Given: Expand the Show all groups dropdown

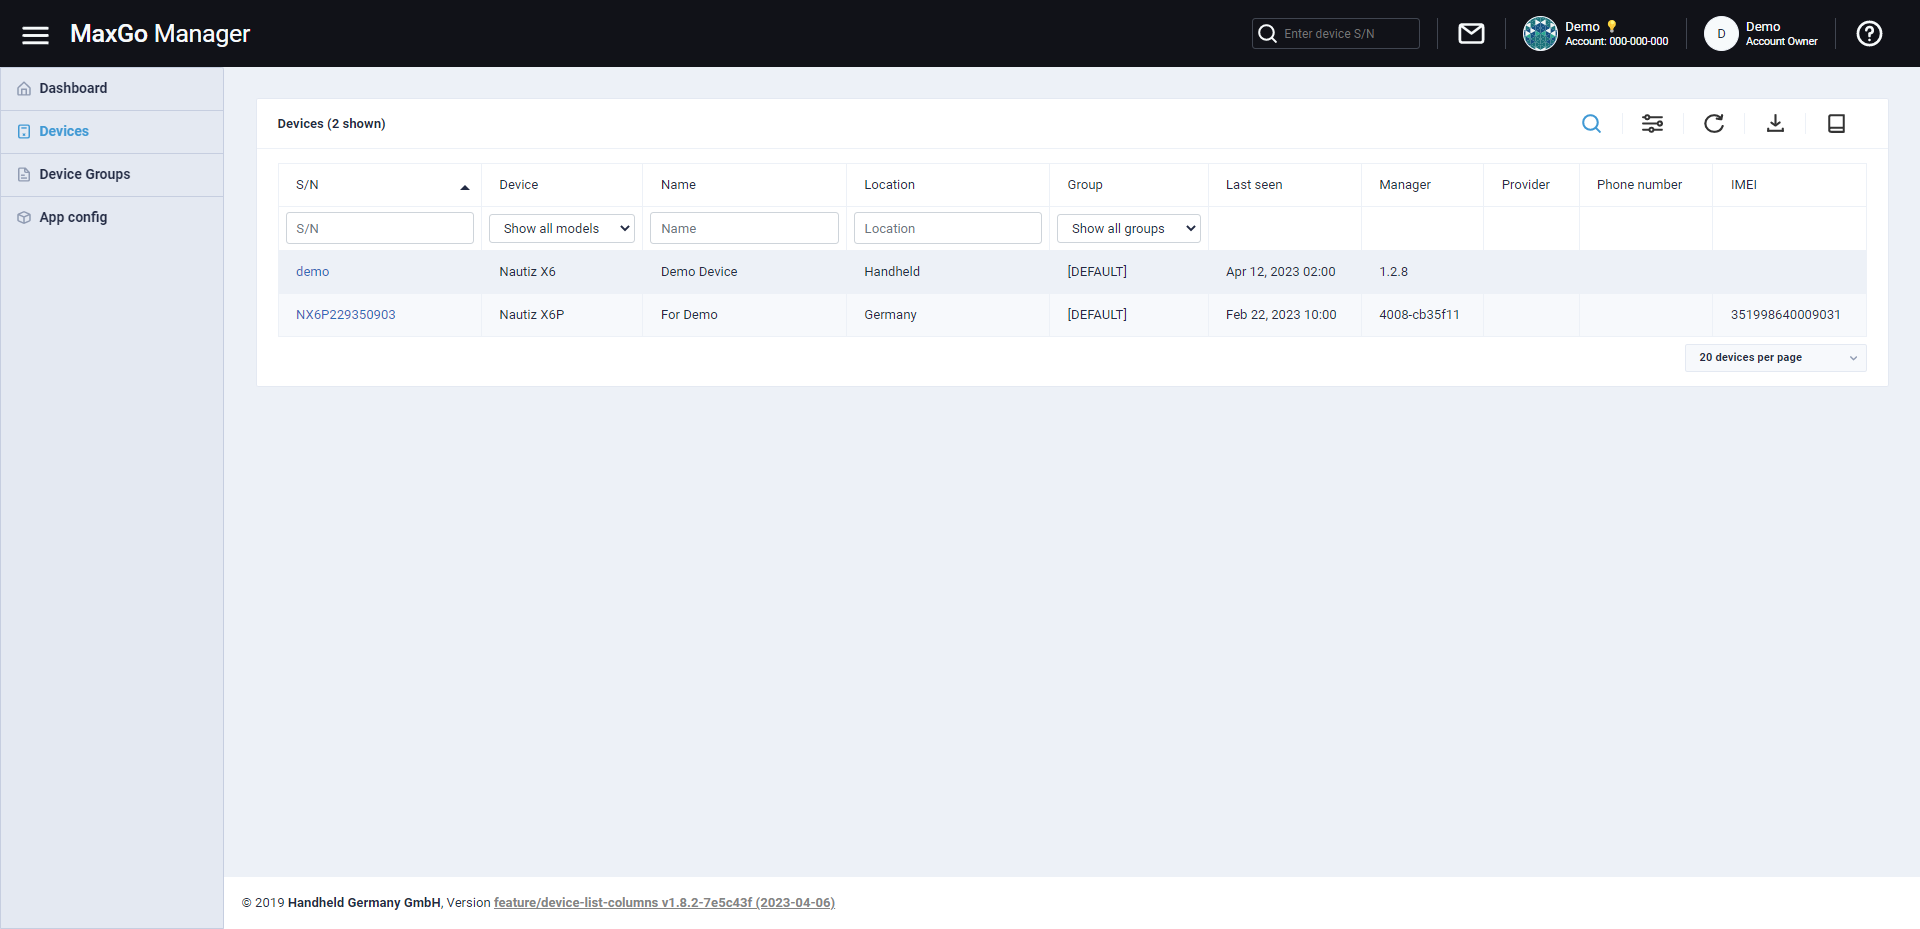Looking at the screenshot, I should (1128, 229).
